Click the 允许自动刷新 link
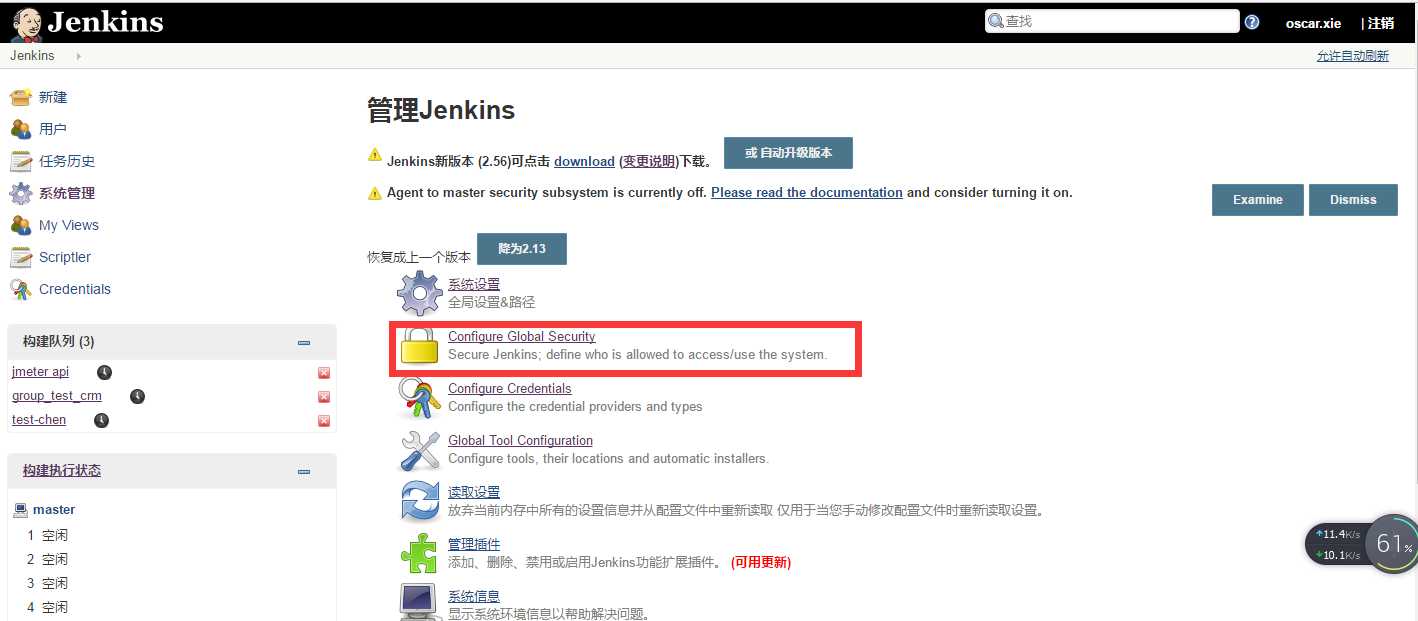 pyautogui.click(x=1353, y=56)
